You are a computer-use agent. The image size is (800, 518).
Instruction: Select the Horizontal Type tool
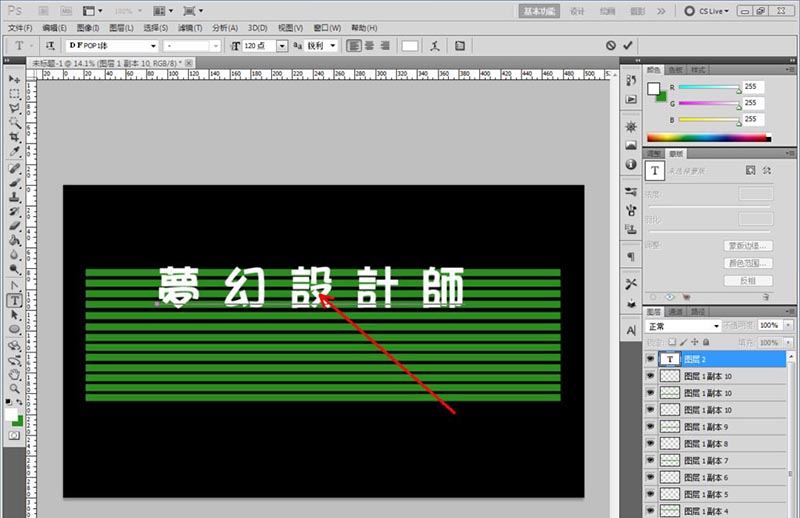point(14,301)
